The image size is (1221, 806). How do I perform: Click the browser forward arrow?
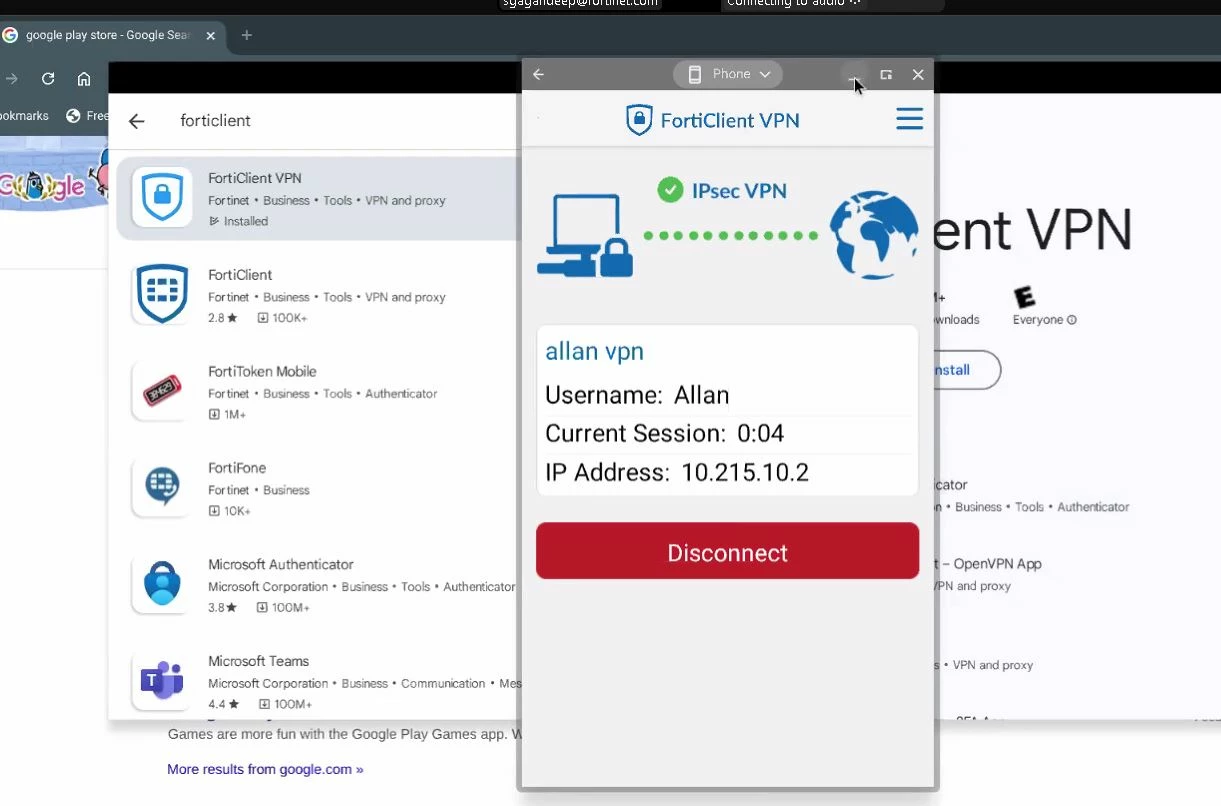coord(11,79)
